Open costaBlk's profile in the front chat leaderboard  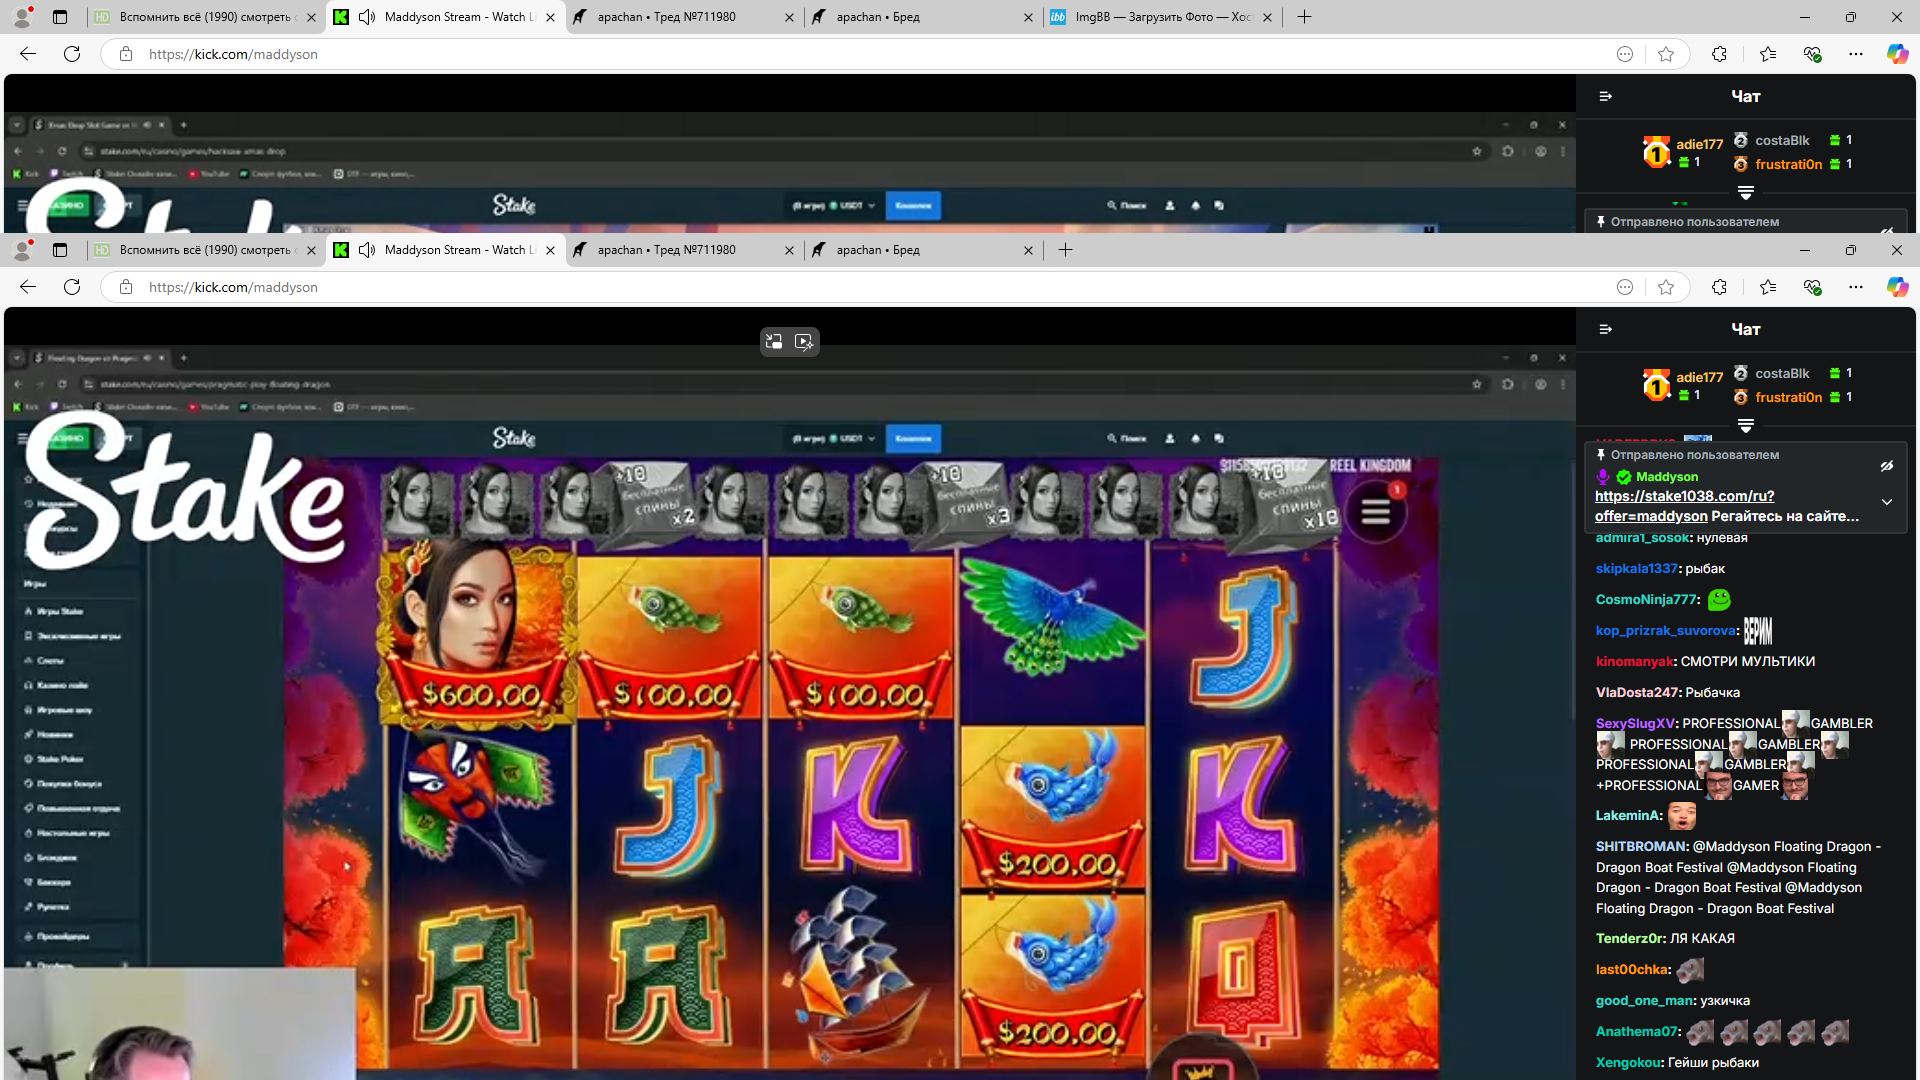(1782, 373)
